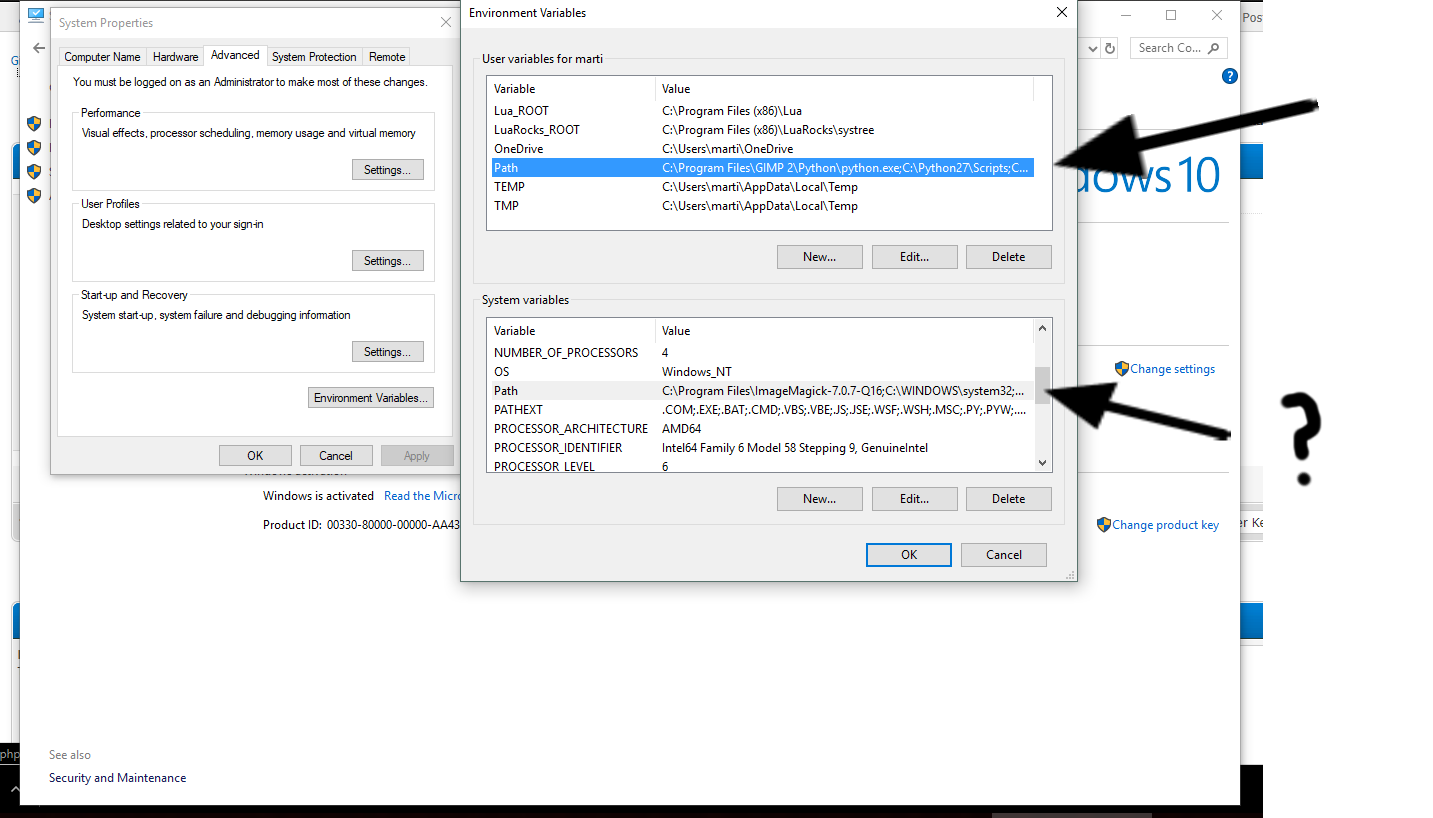This screenshot has width=1433, height=818.
Task: Select the NUMBER_OF_PROCESSORS system variable
Action: (x=761, y=353)
